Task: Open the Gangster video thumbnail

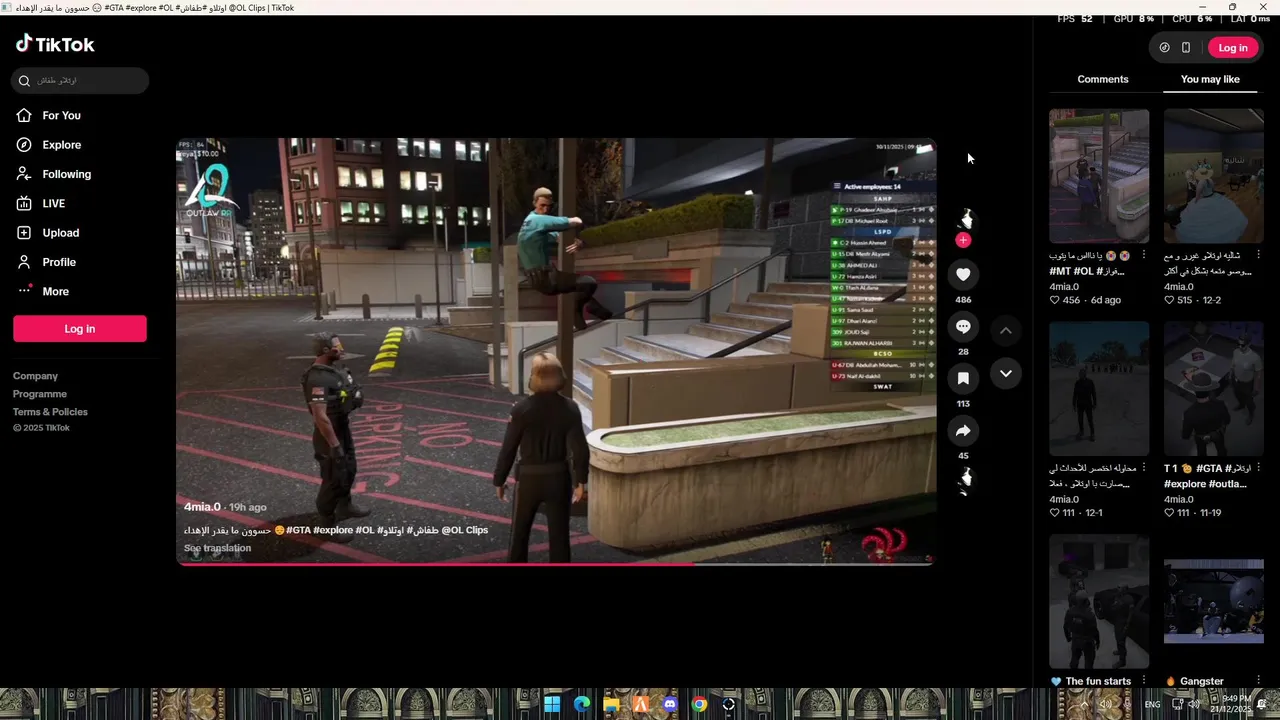Action: point(1214,602)
